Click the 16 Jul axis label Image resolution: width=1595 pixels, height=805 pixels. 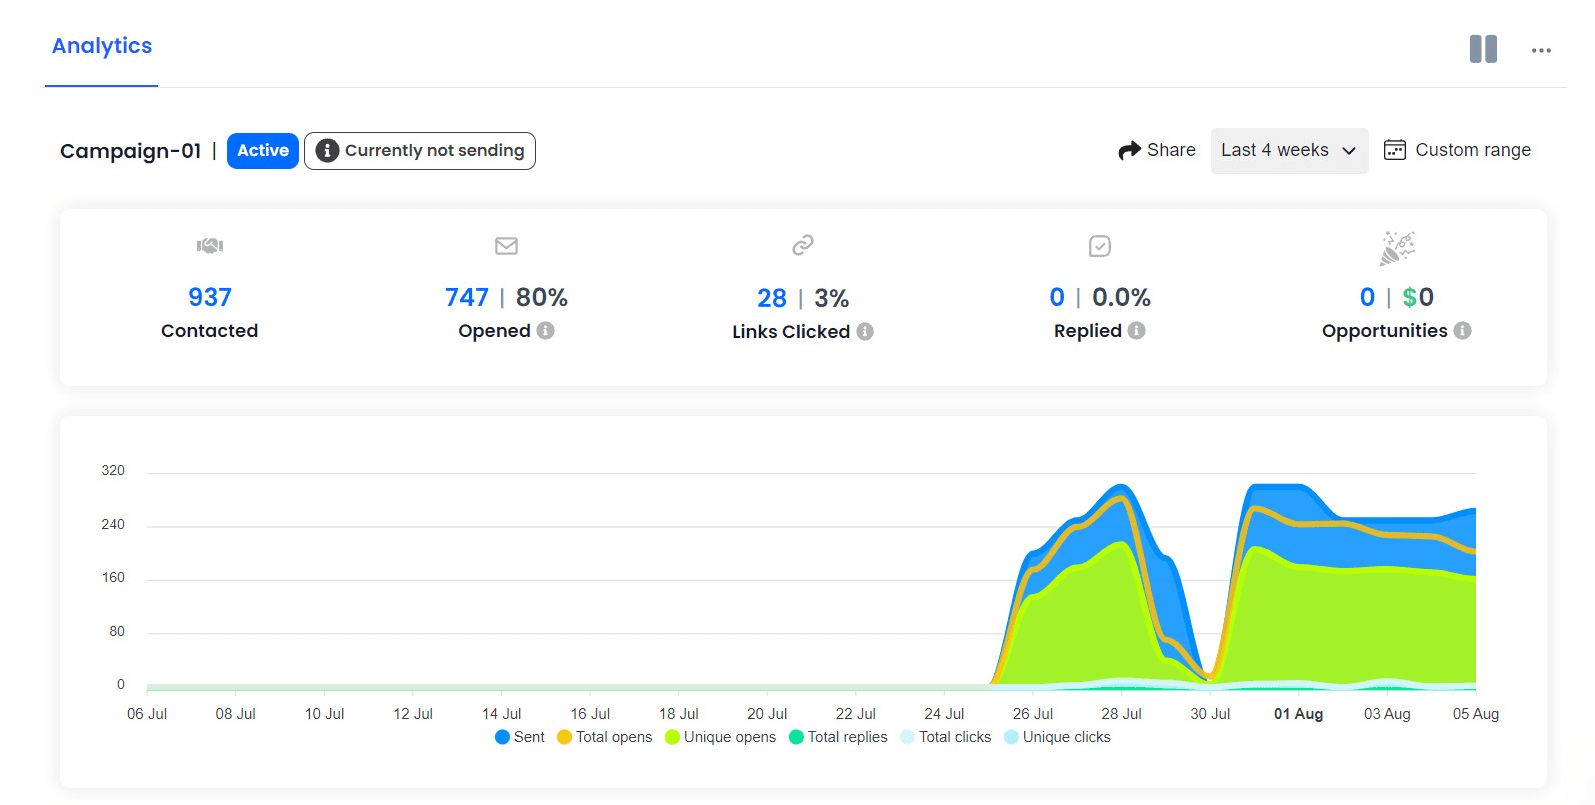click(590, 714)
